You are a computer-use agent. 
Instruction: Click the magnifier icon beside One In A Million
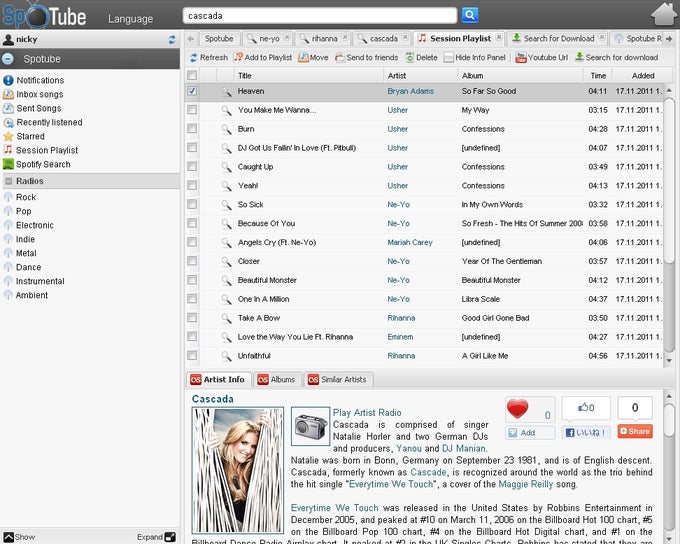(226, 299)
